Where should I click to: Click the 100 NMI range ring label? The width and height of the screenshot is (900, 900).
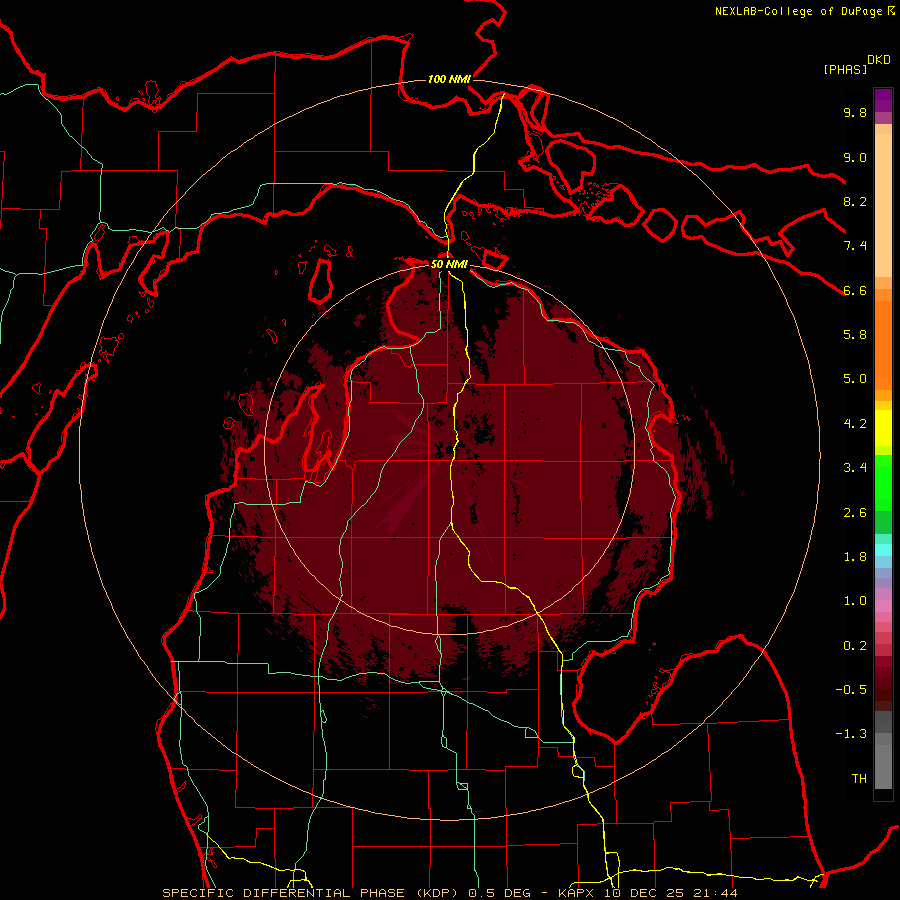pos(449,79)
